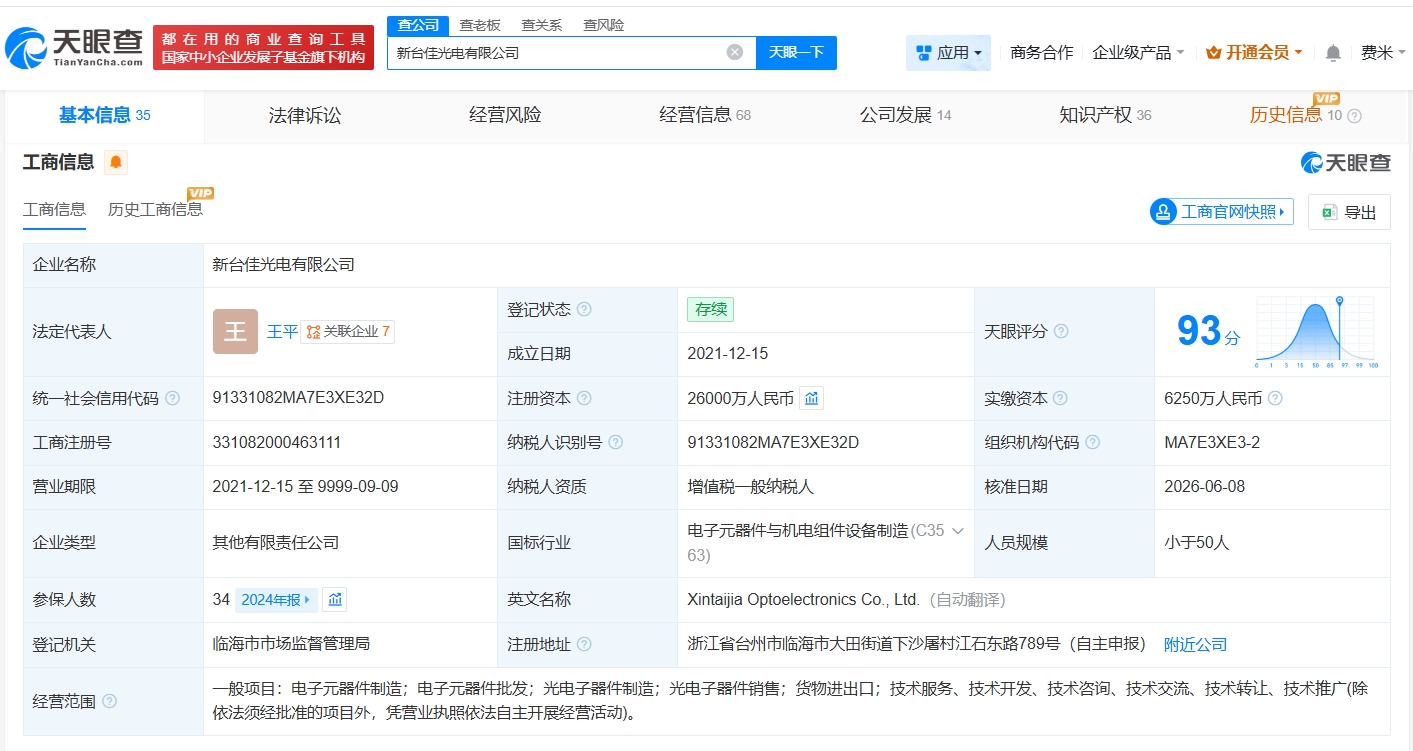Image resolution: width=1413 pixels, height=751 pixels.
Task: Click the 核准日期 value 2026-06-08
Action: click(x=1205, y=487)
